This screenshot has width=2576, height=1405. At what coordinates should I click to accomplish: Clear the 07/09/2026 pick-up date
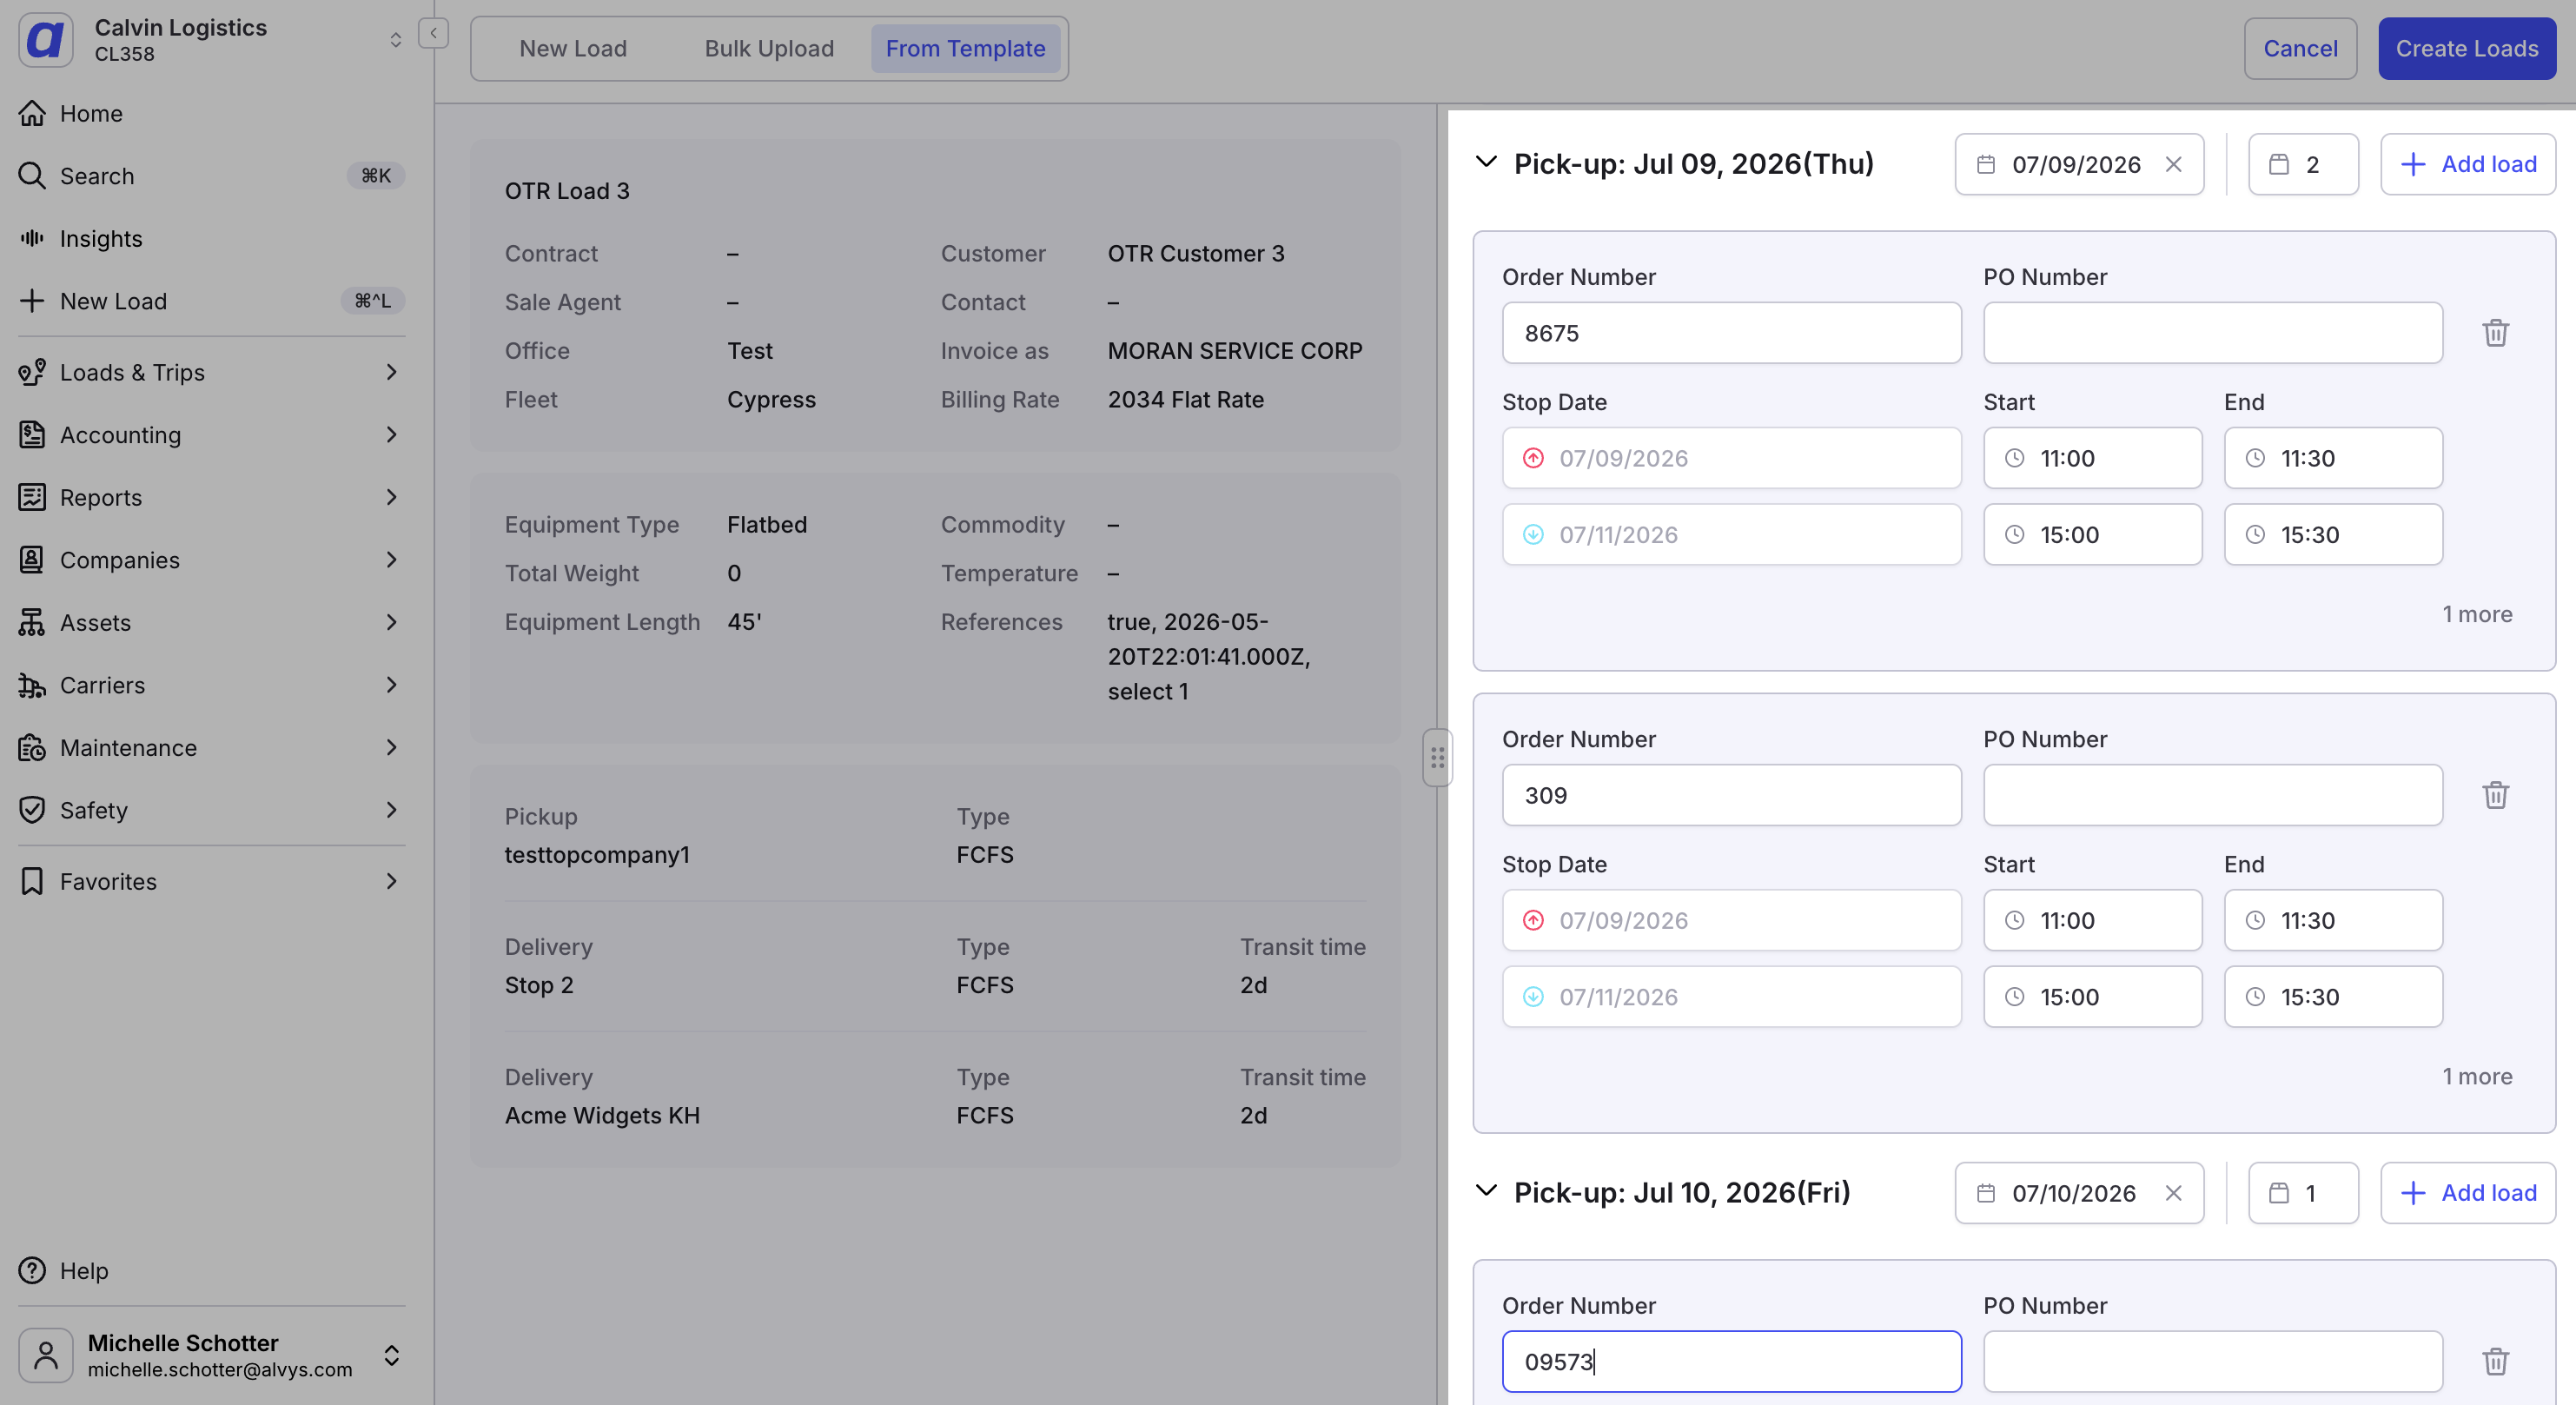click(x=2173, y=164)
